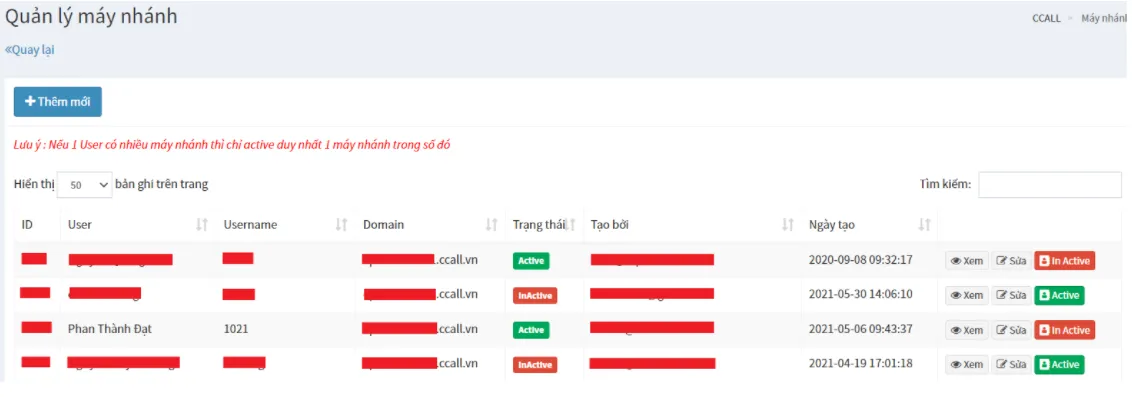Screen dimensions: 1132x397
Task: View the row created 2020-09-08 09:32:17
Action: pyautogui.click(x=967, y=261)
